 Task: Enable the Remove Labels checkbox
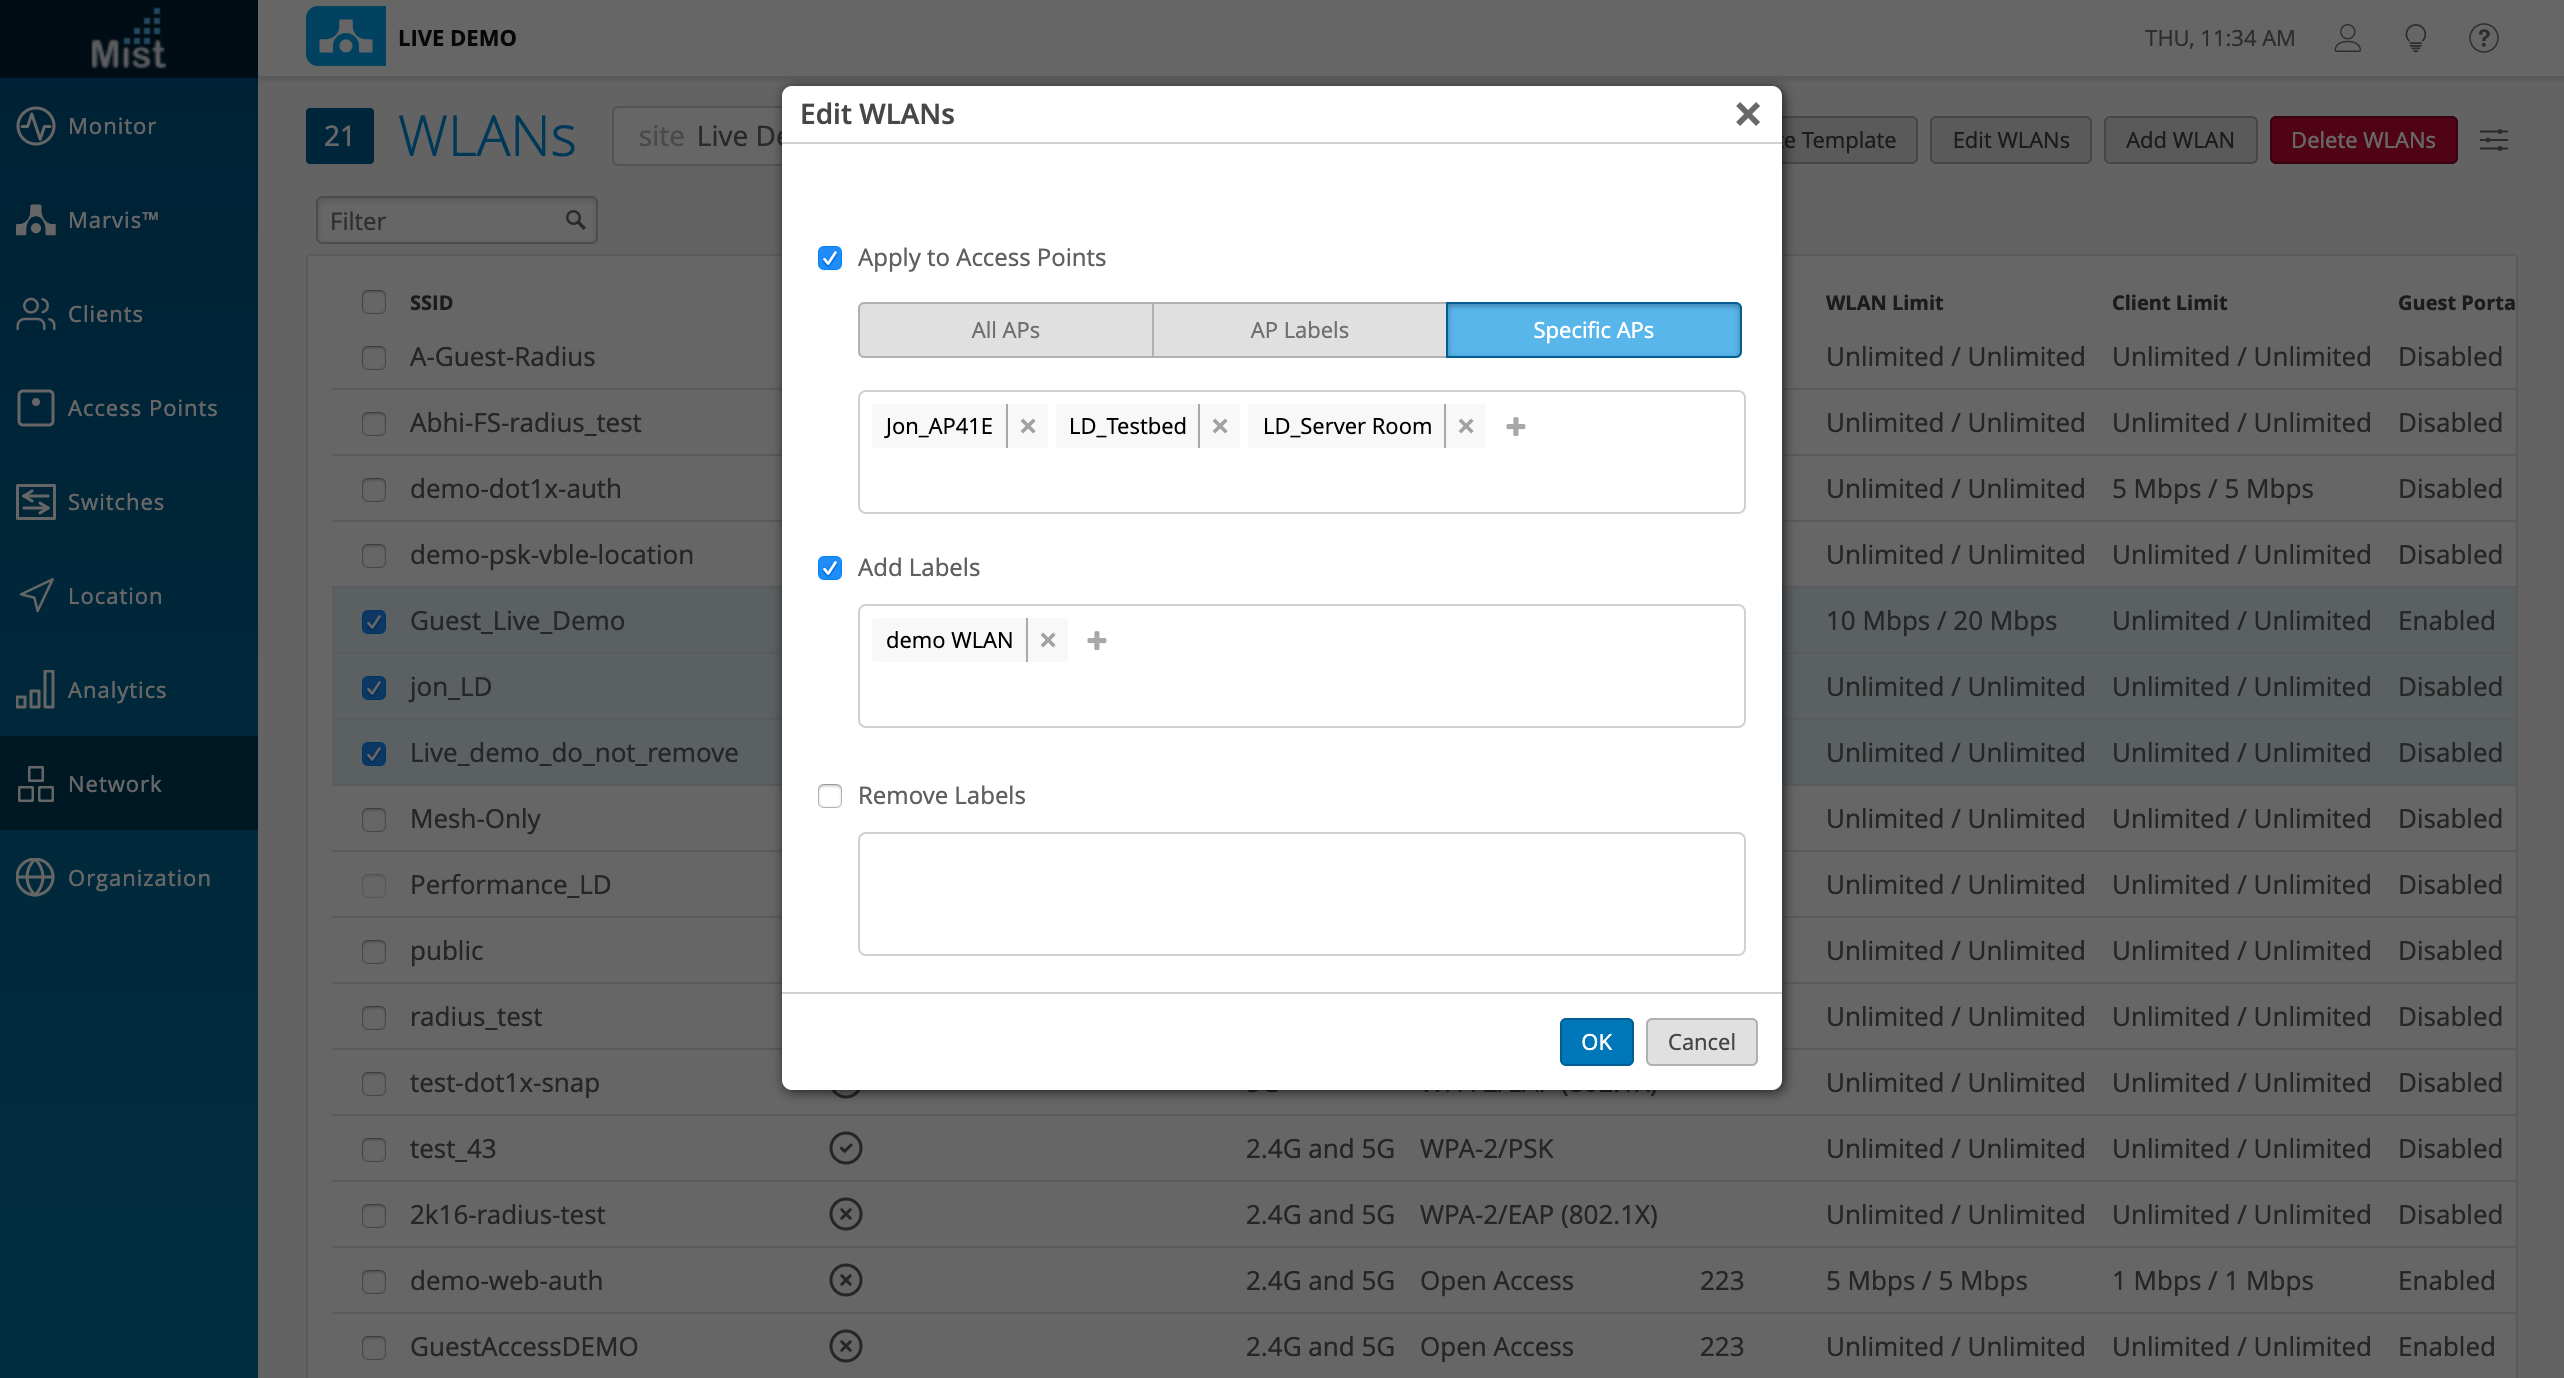(829, 796)
